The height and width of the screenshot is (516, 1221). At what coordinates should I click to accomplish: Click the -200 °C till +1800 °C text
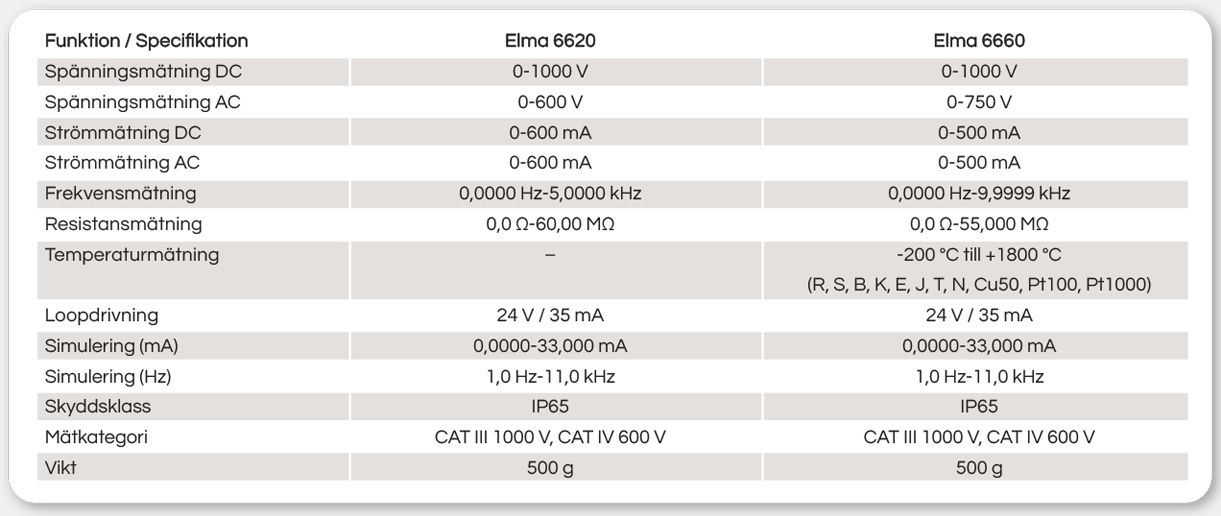pyautogui.click(x=979, y=254)
